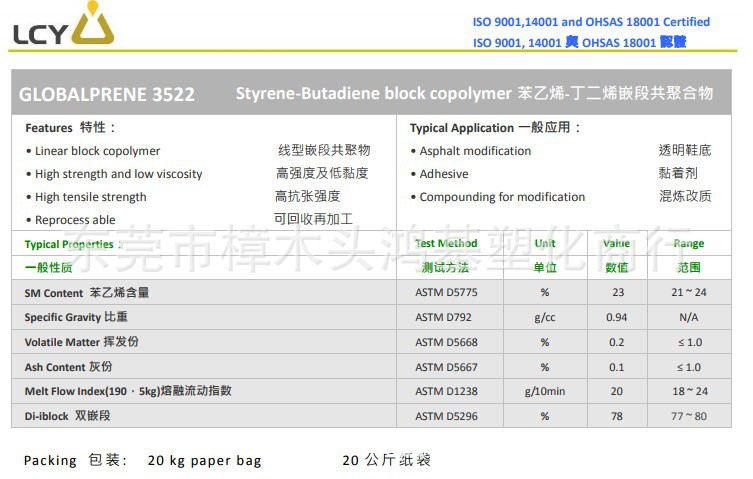The image size is (753, 479).
Task: Click 'ASTM D5668' test method cell
Action: point(446,342)
